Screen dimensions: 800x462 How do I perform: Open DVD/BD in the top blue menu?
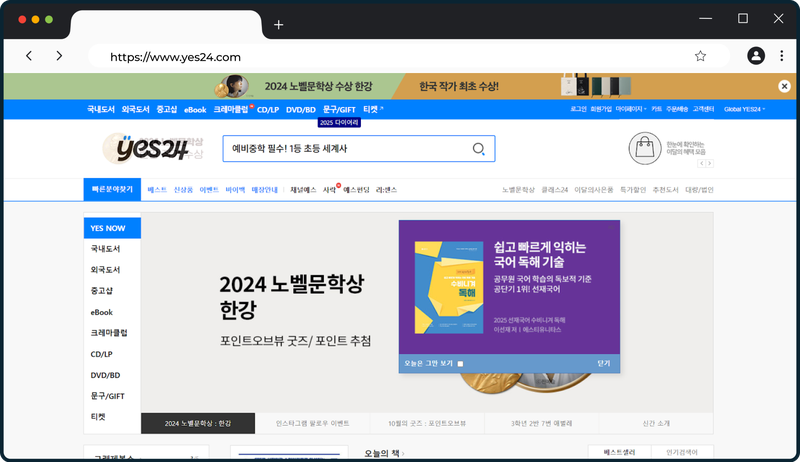[x=301, y=110]
